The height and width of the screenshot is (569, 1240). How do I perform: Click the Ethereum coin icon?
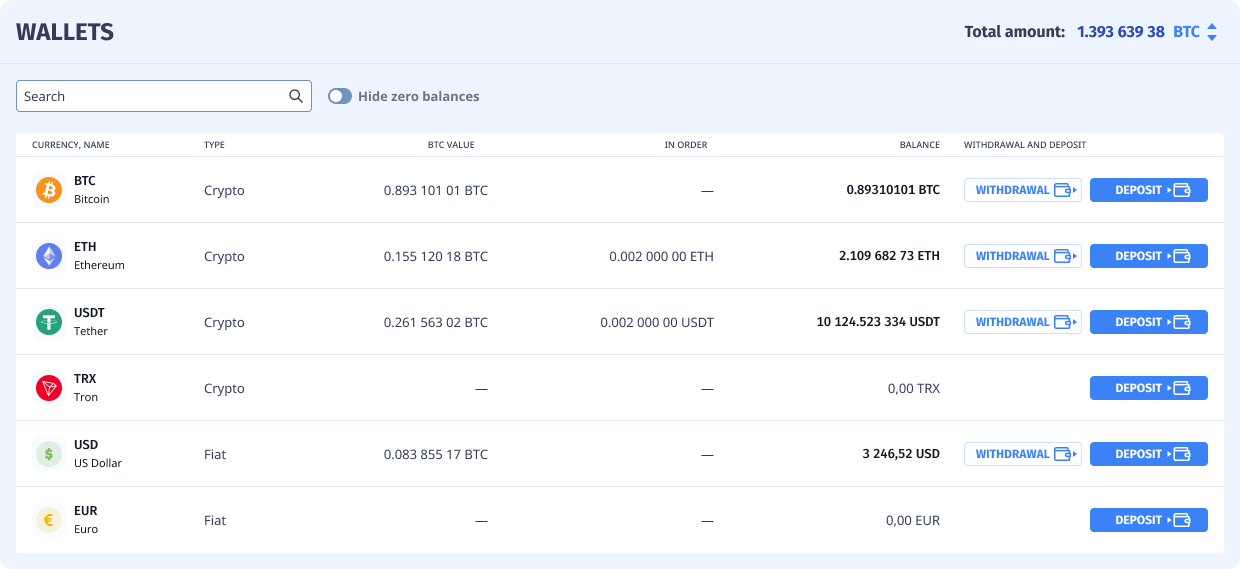pyautogui.click(x=49, y=256)
